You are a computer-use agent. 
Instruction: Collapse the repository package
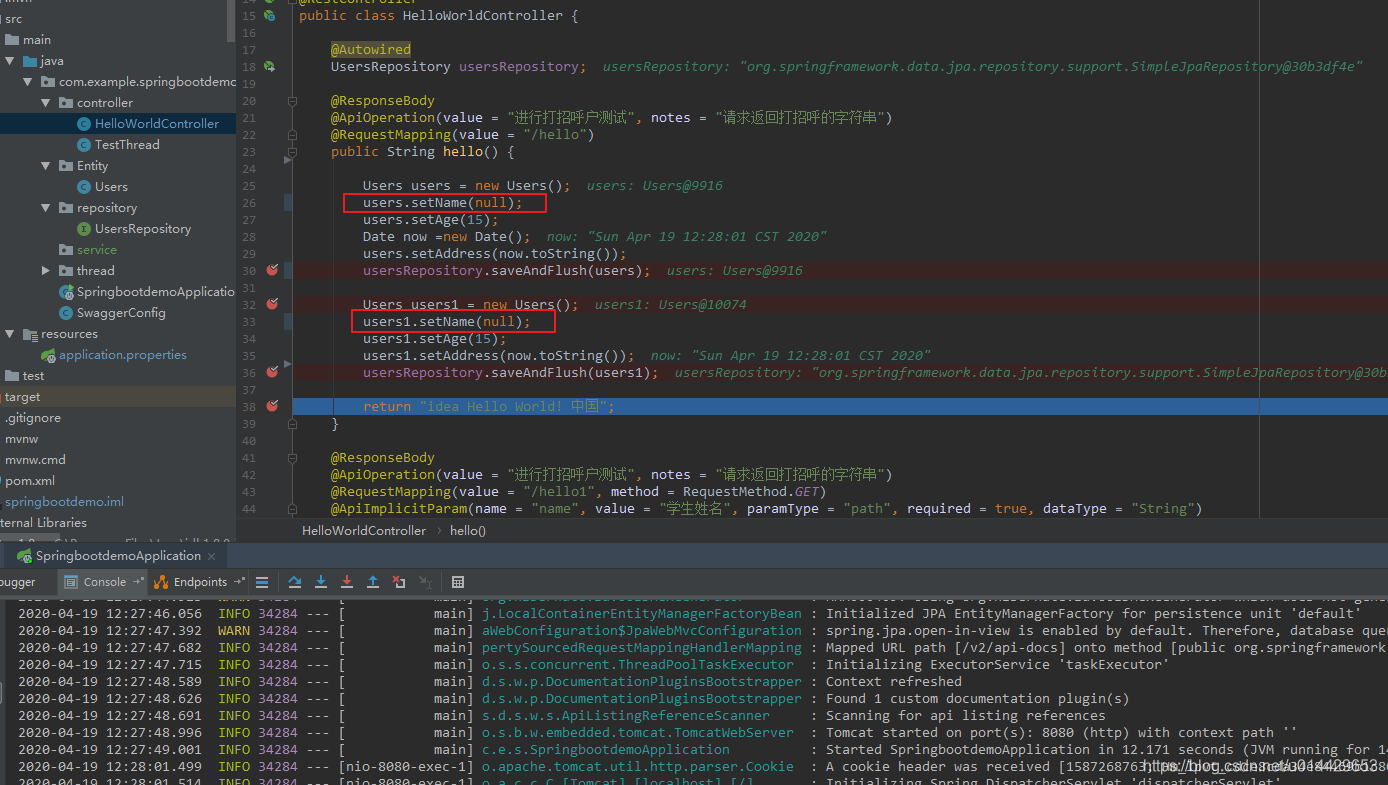tap(46, 208)
